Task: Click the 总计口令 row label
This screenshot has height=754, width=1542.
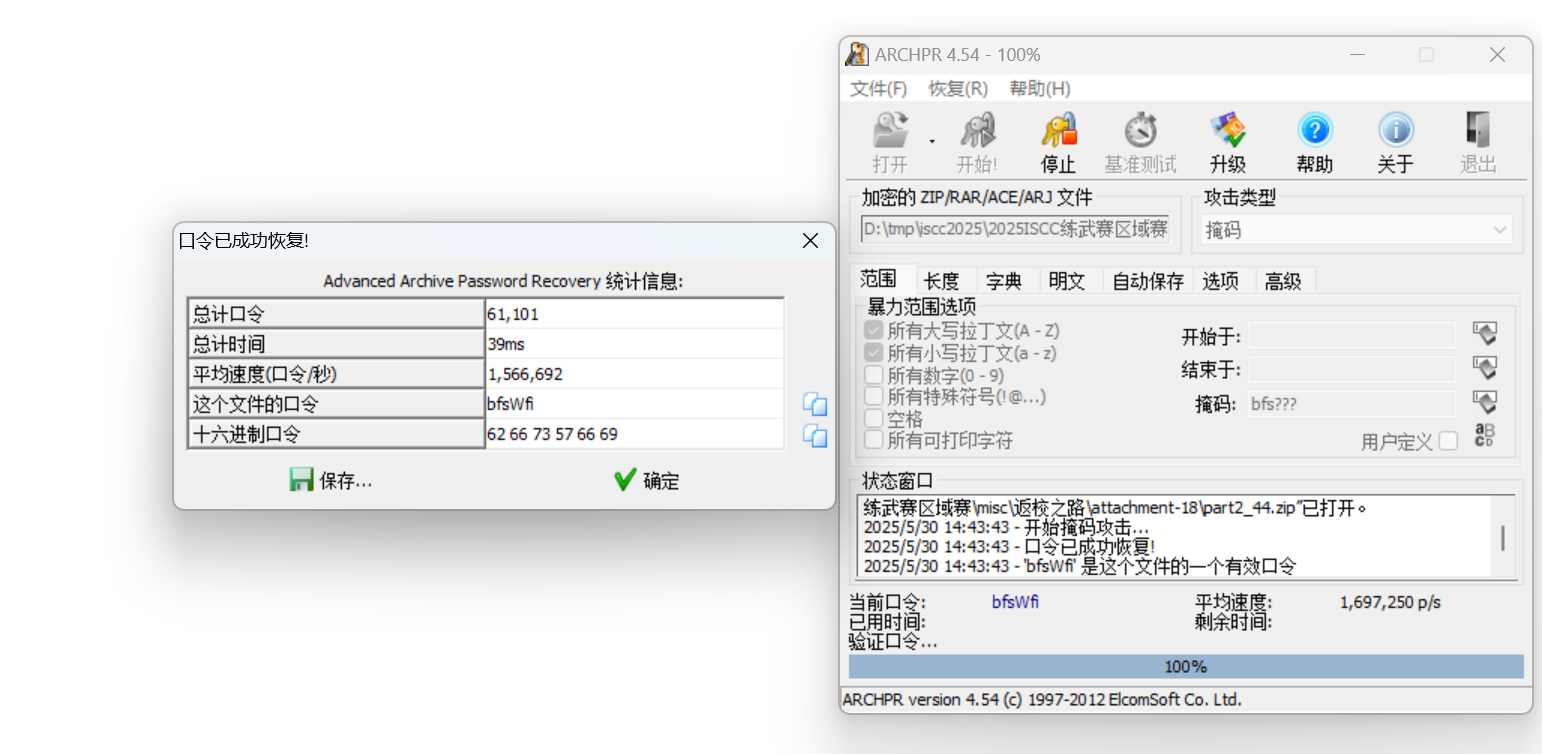Action: [336, 314]
